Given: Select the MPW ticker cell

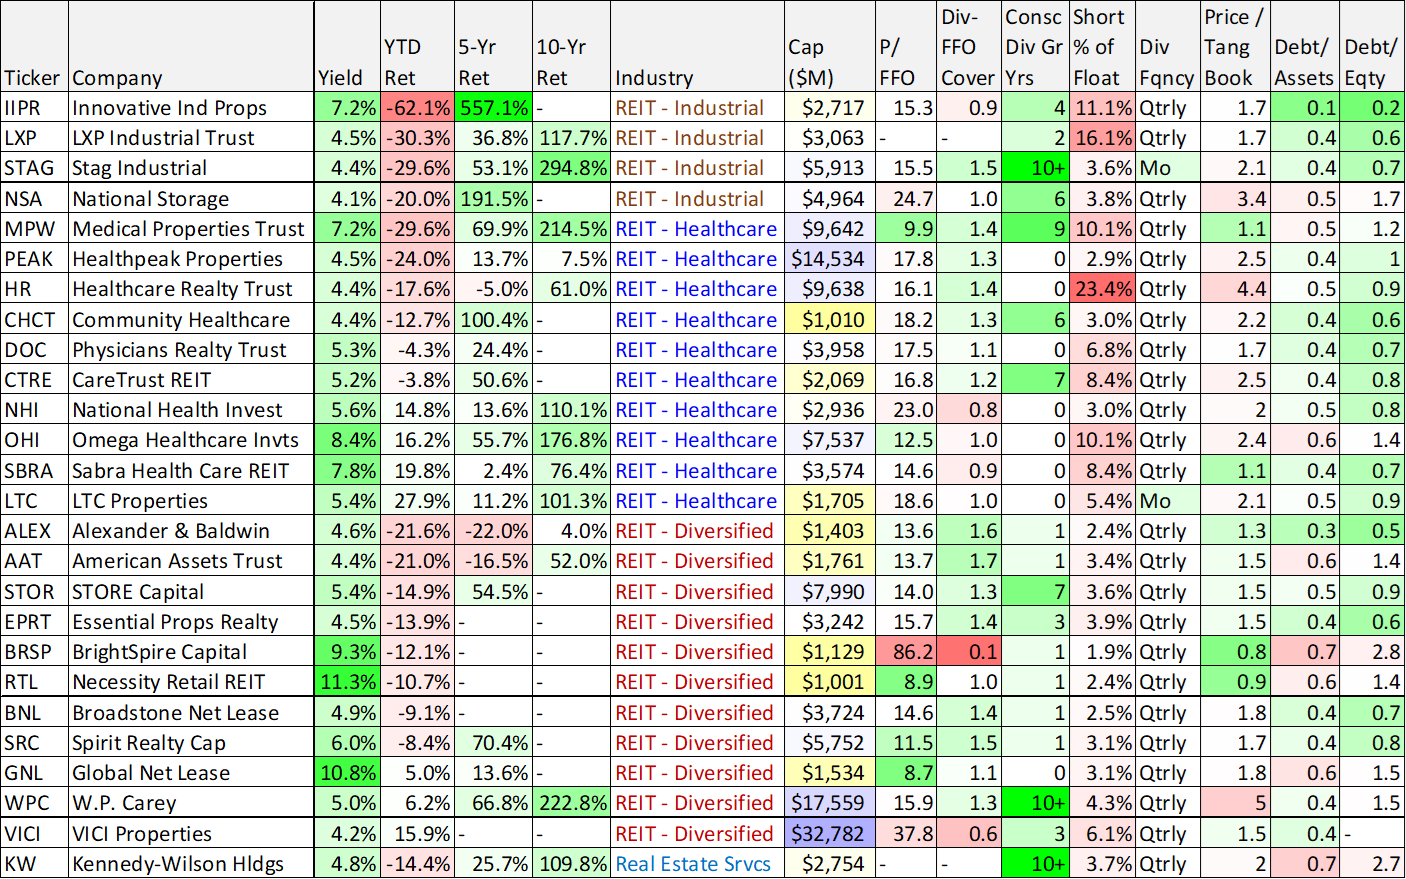Looking at the screenshot, I should (x=34, y=229).
